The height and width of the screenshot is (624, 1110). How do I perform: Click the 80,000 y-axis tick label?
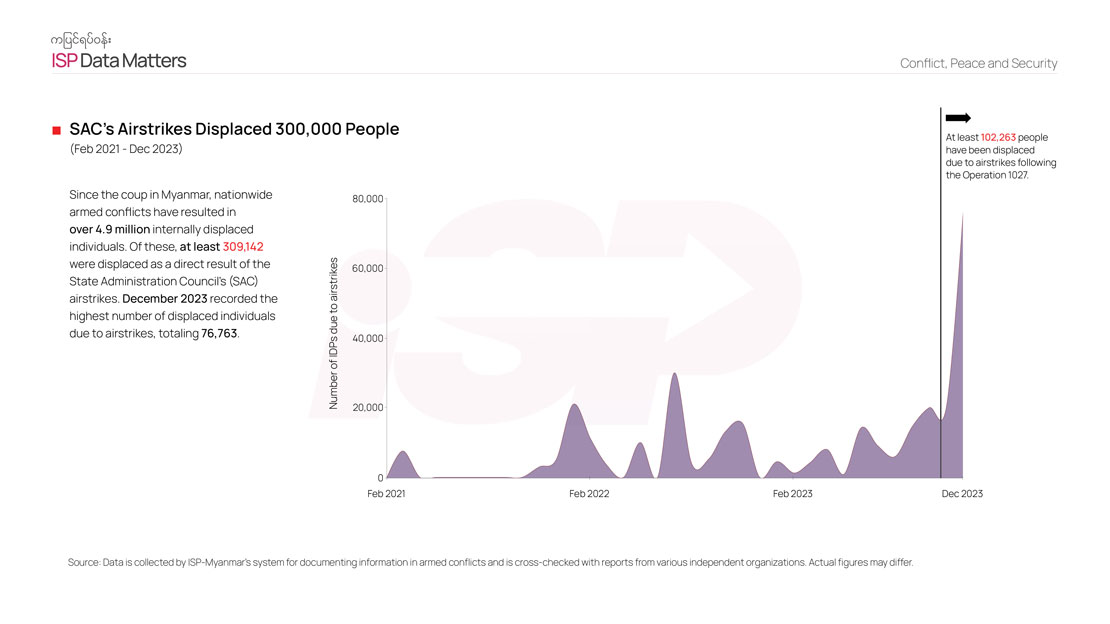coord(368,199)
